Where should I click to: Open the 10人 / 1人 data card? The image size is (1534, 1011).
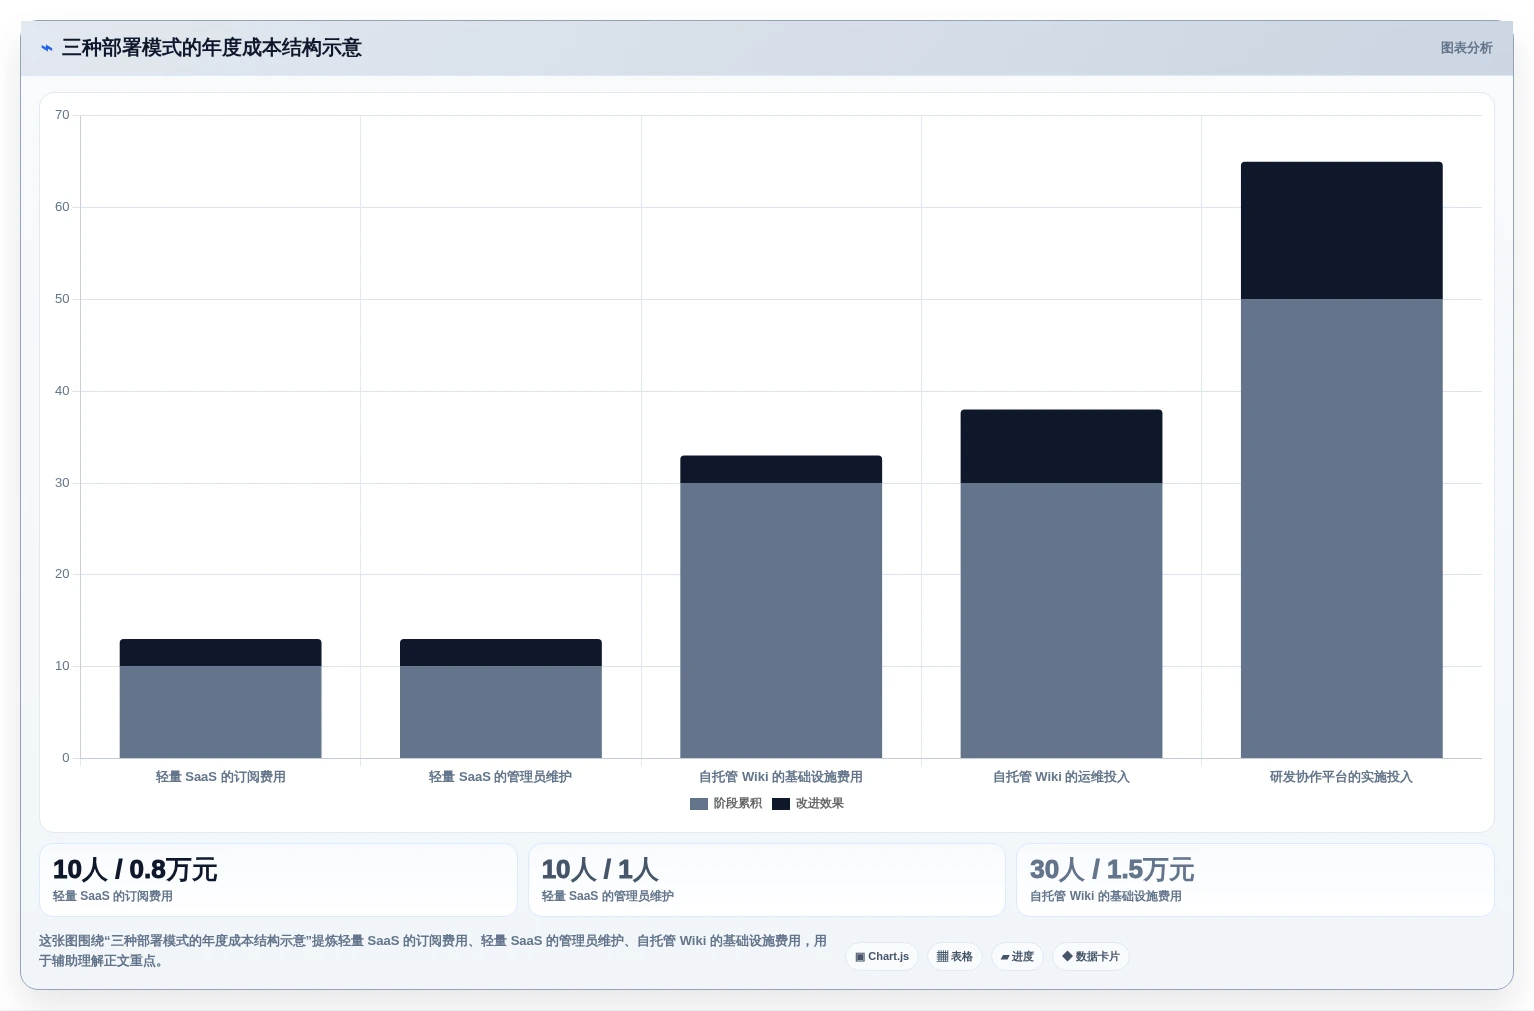(767, 880)
